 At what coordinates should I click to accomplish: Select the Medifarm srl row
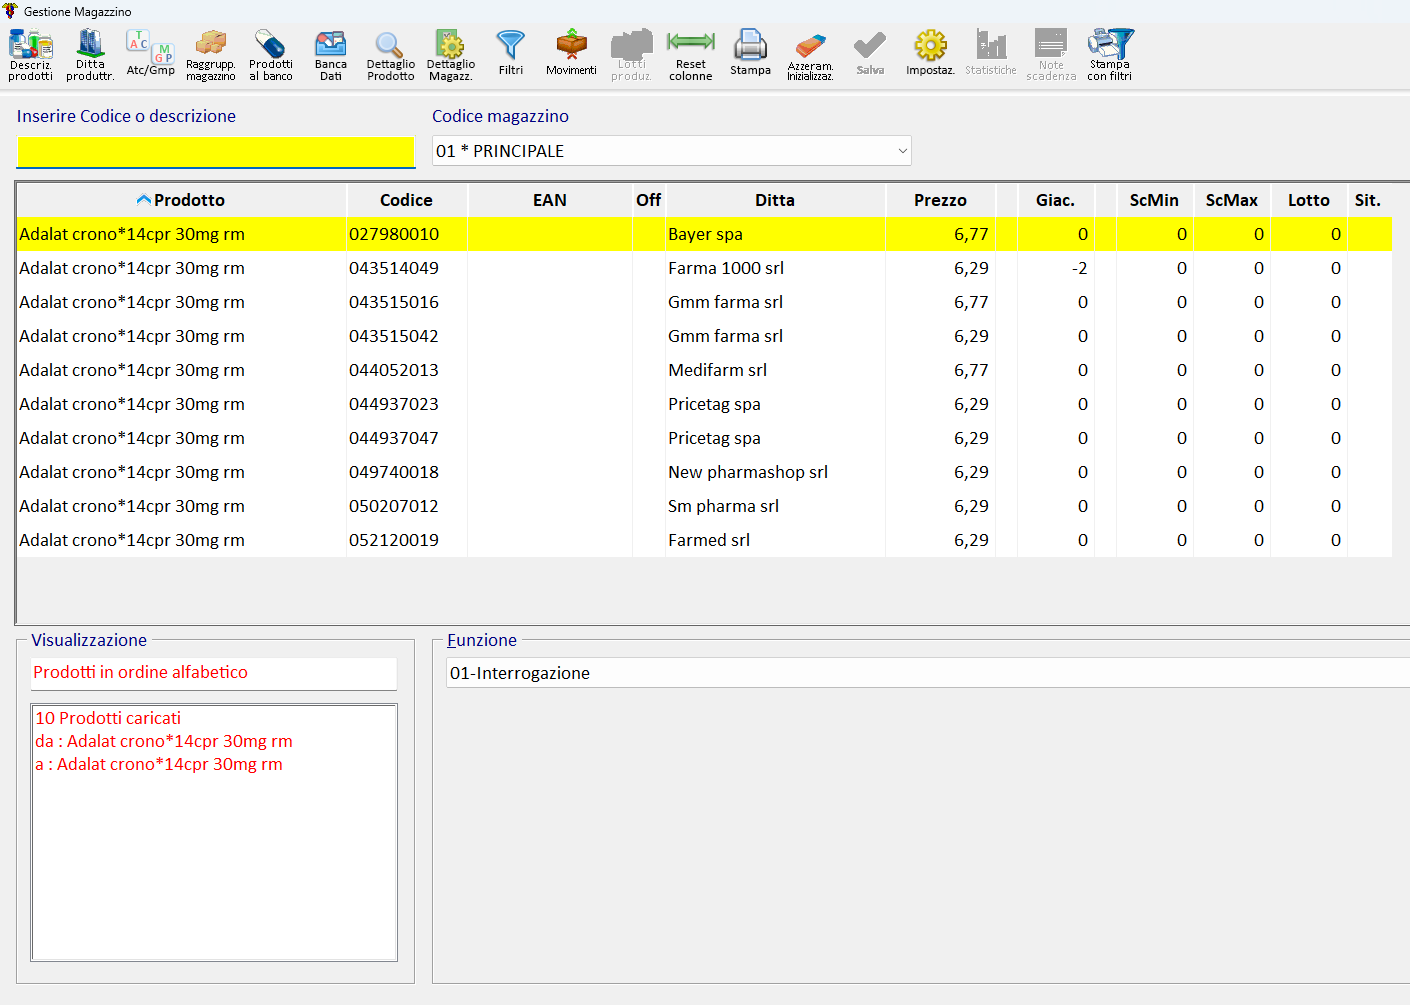[704, 370]
